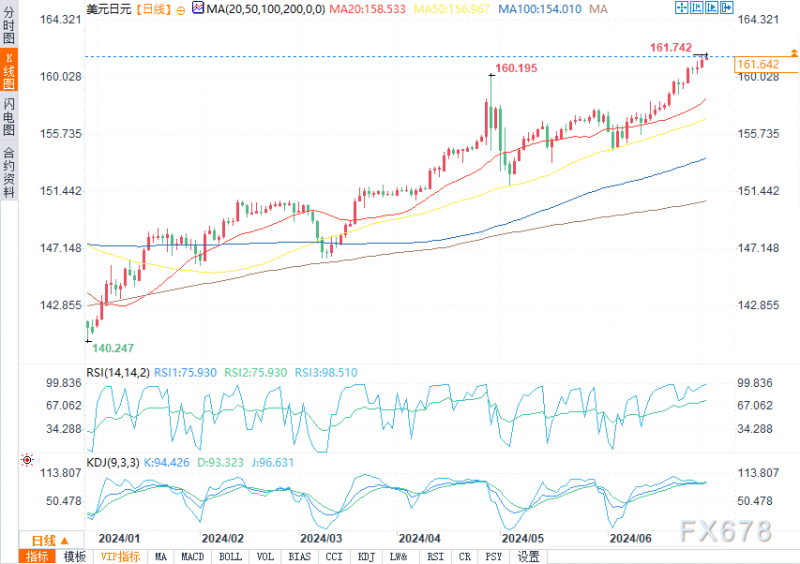Click the red sun icon beside KDJ panel
This screenshot has width=800, height=564.
[27, 460]
